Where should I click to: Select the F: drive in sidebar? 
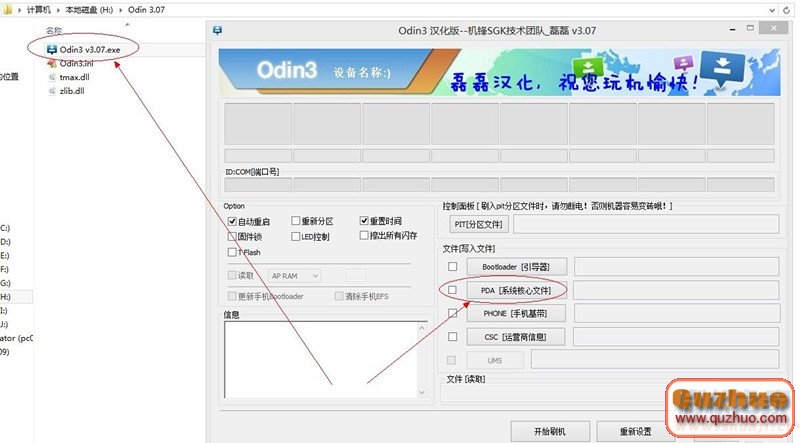coord(5,269)
